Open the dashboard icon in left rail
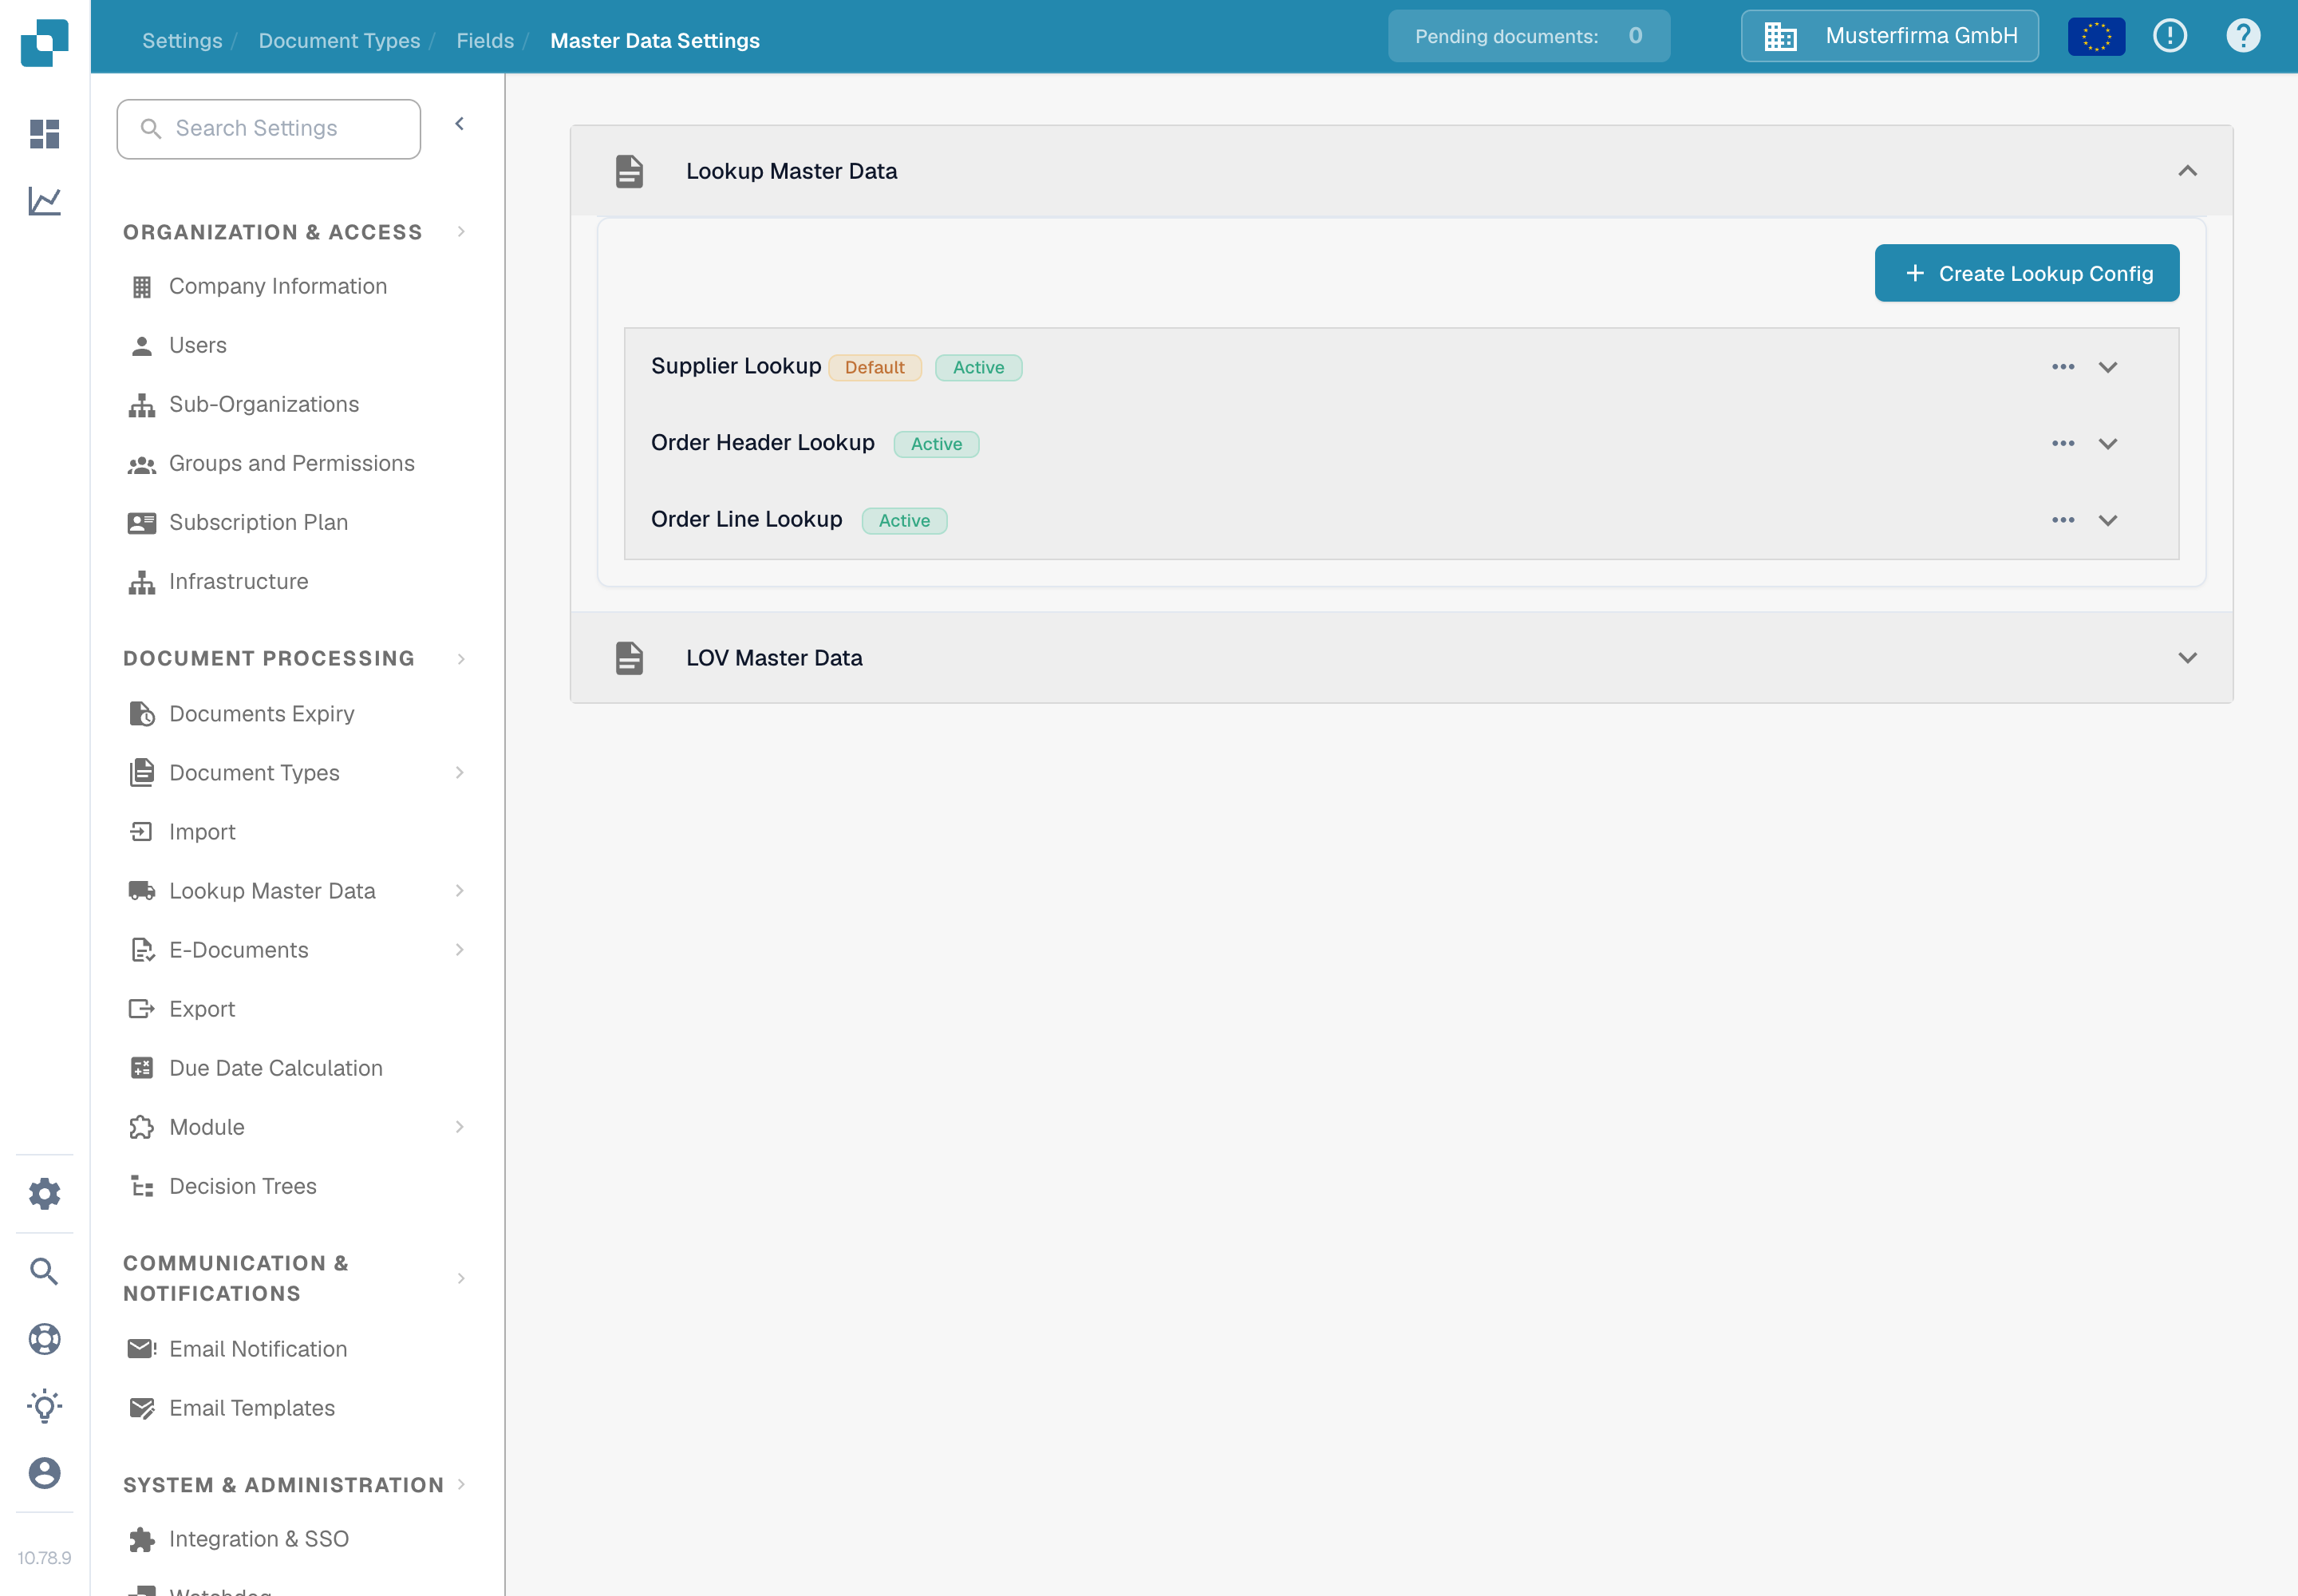Viewport: 2298px width, 1596px height. click(x=44, y=134)
